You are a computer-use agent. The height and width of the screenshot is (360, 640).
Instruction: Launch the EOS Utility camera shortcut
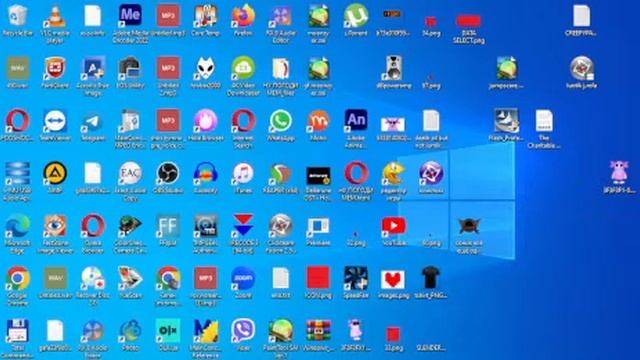tap(130, 68)
